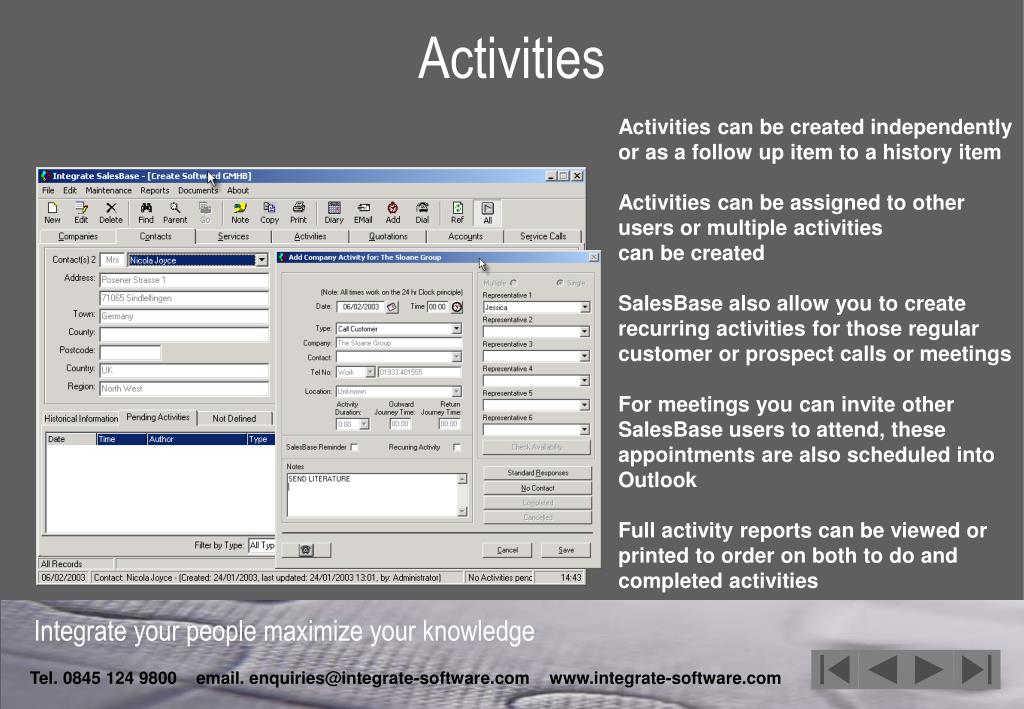Click the camera icon button in dialog
Viewport: 1024px width, 709px height.
coord(306,550)
